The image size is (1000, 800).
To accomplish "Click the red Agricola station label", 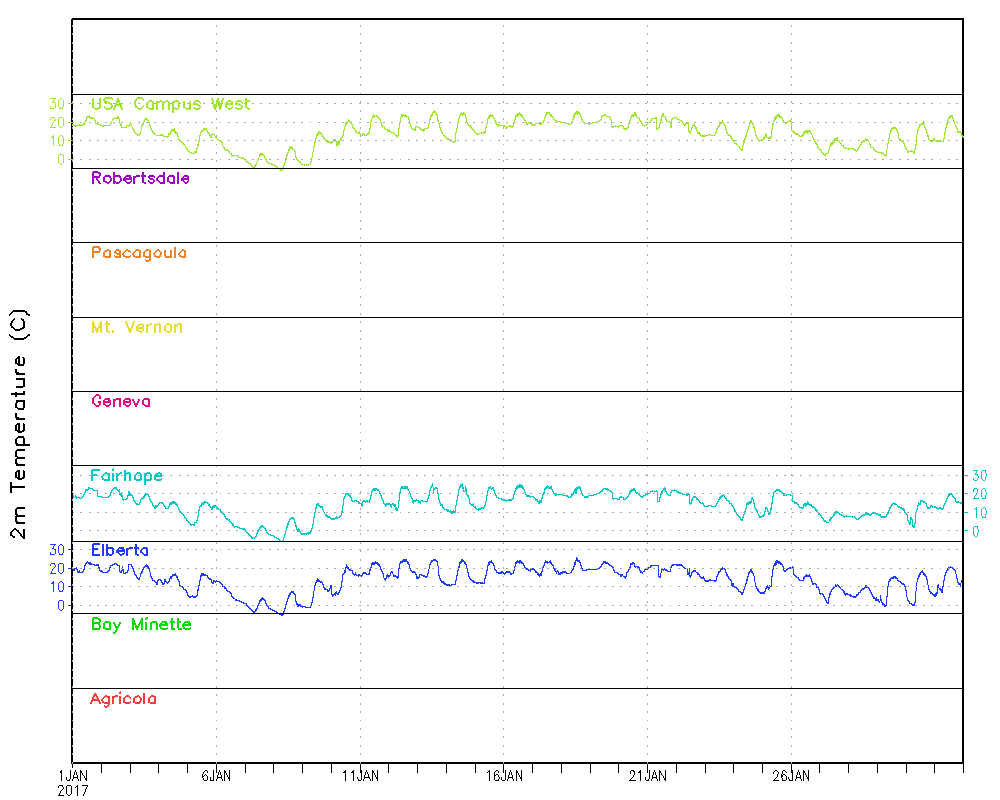I will 123,699.
